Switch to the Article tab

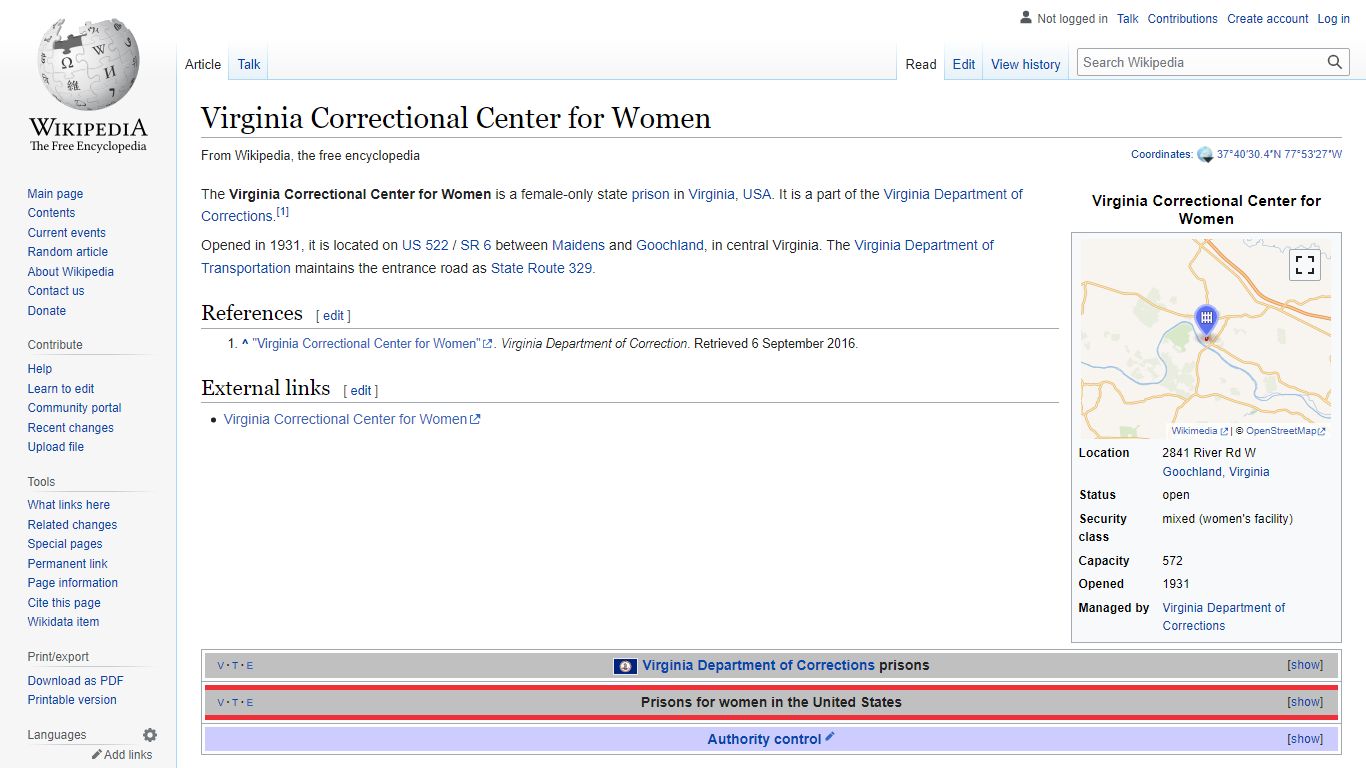coord(203,64)
